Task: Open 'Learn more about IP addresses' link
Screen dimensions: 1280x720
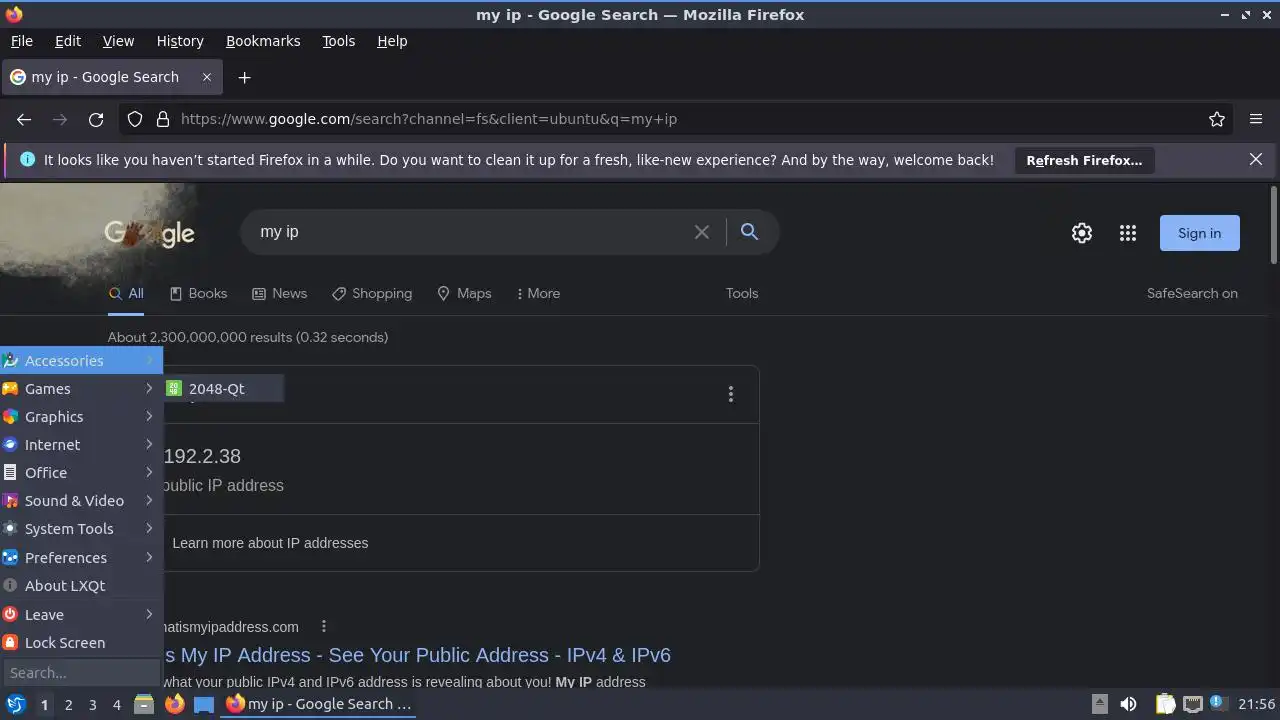Action: coord(270,543)
